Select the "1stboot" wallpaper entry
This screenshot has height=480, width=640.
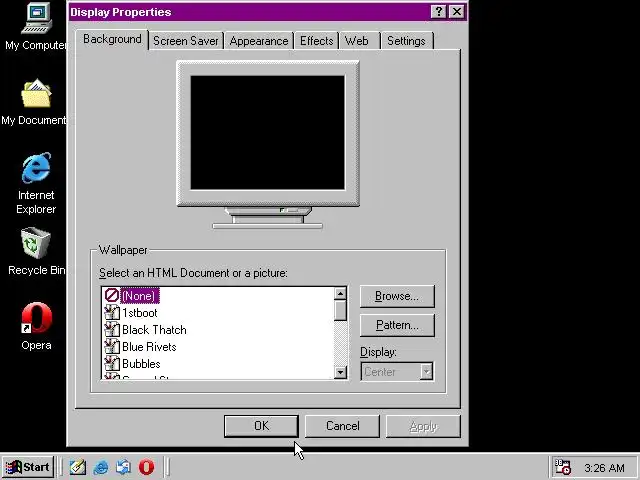[x=140, y=313]
